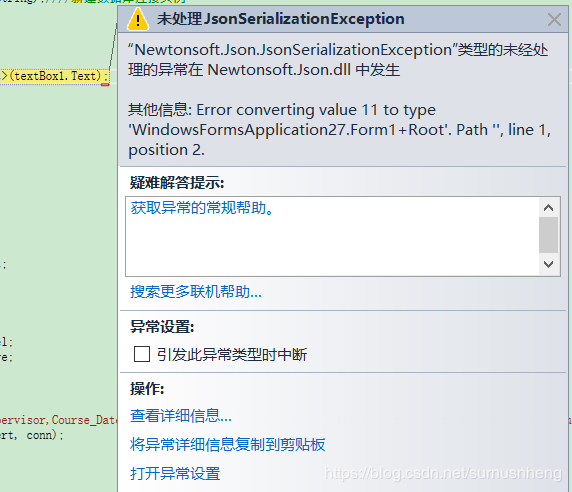Click the troubleshooting tips scroll up arrow
Screen dimensions: 572x492
pos(548,208)
